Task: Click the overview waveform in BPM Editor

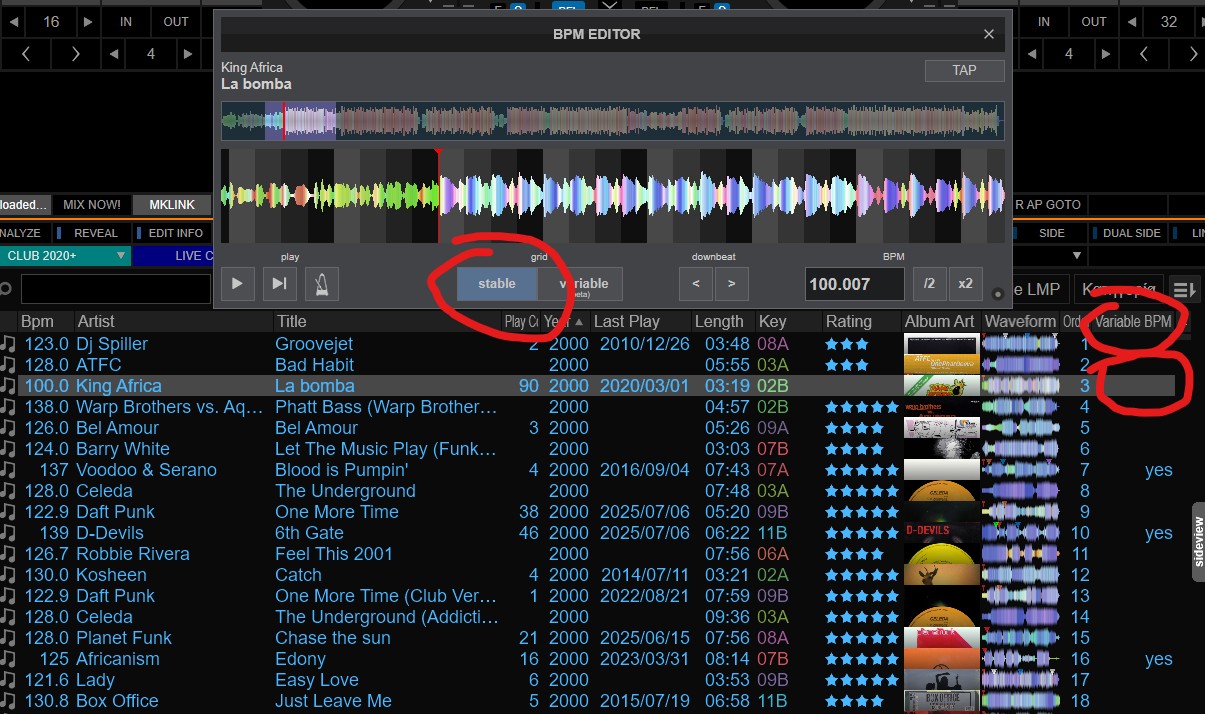Action: pyautogui.click(x=612, y=121)
